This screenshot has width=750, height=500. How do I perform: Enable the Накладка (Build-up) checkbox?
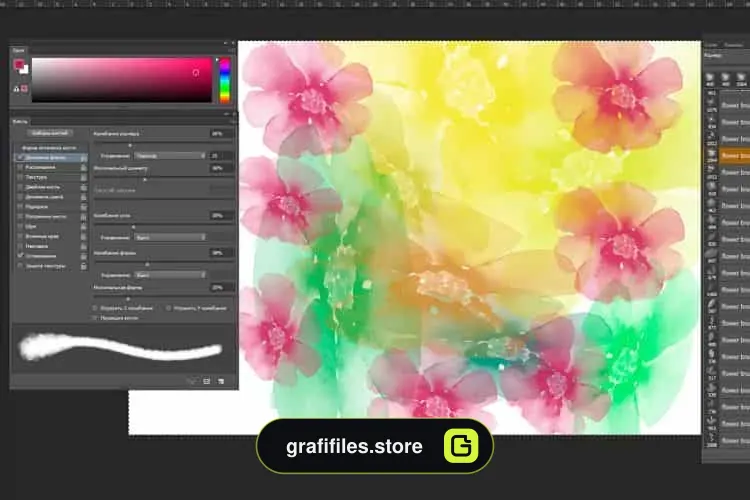tap(20, 246)
